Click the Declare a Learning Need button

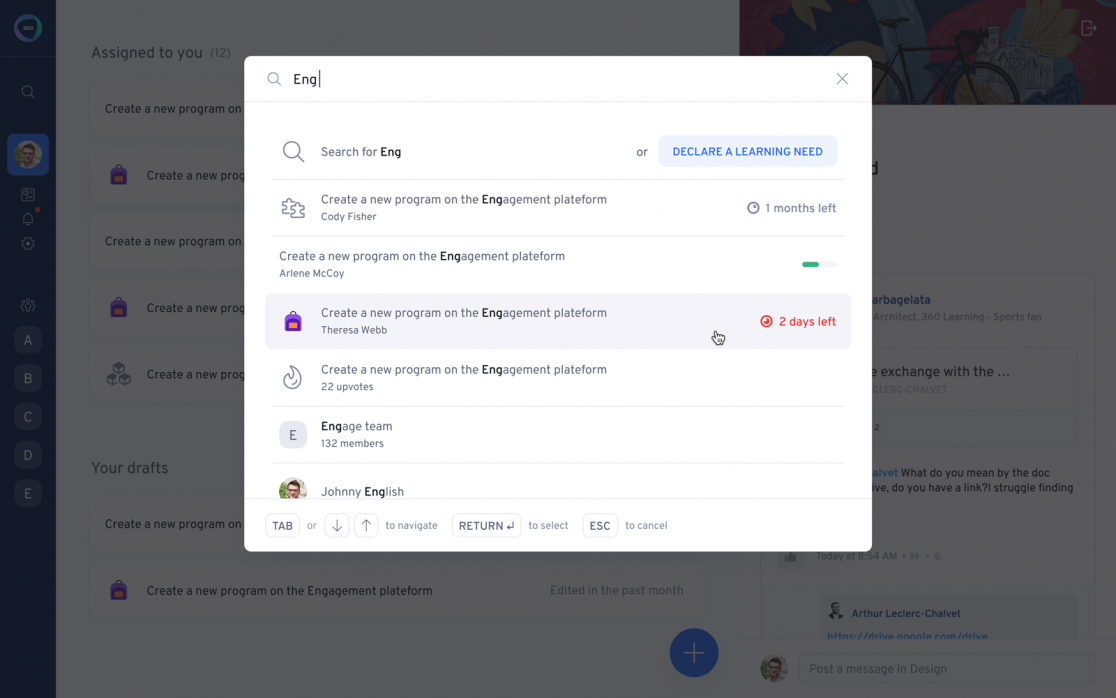747,152
